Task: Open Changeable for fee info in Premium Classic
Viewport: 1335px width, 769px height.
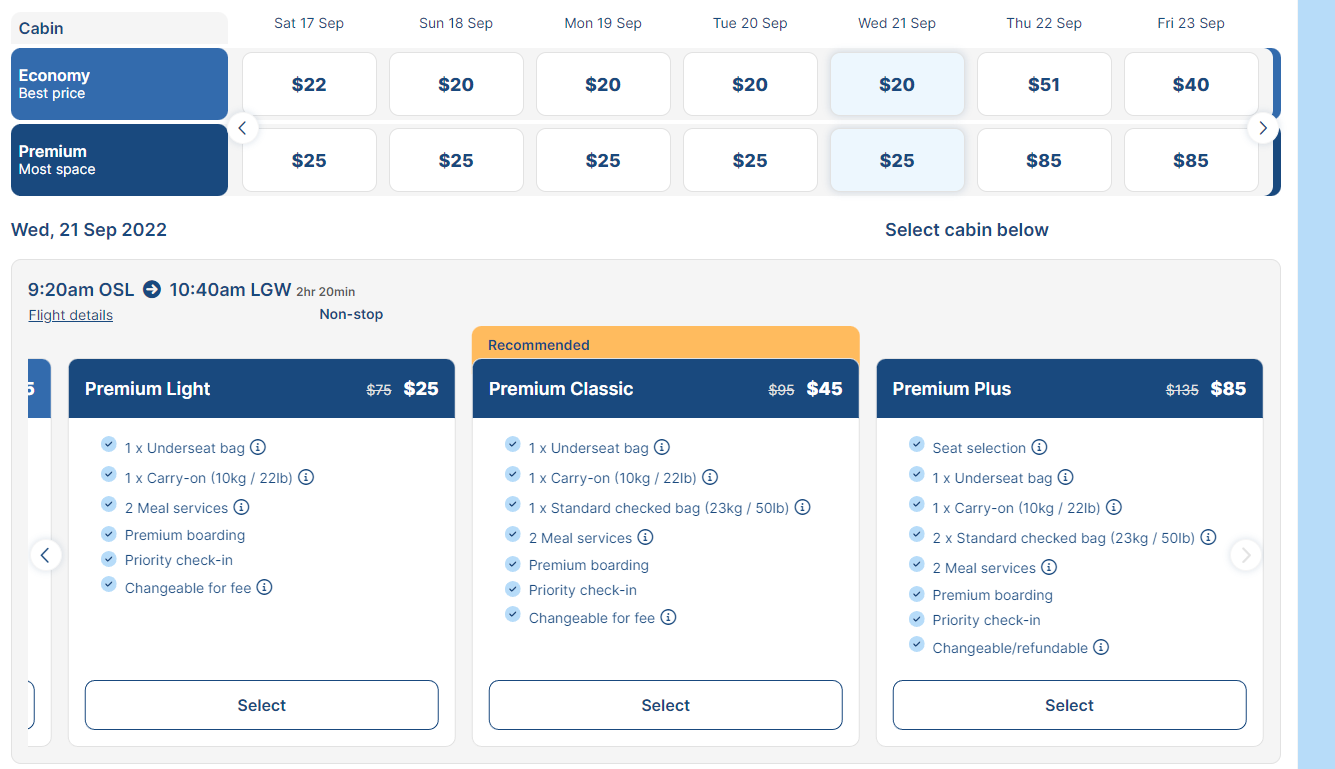Action: pos(668,617)
